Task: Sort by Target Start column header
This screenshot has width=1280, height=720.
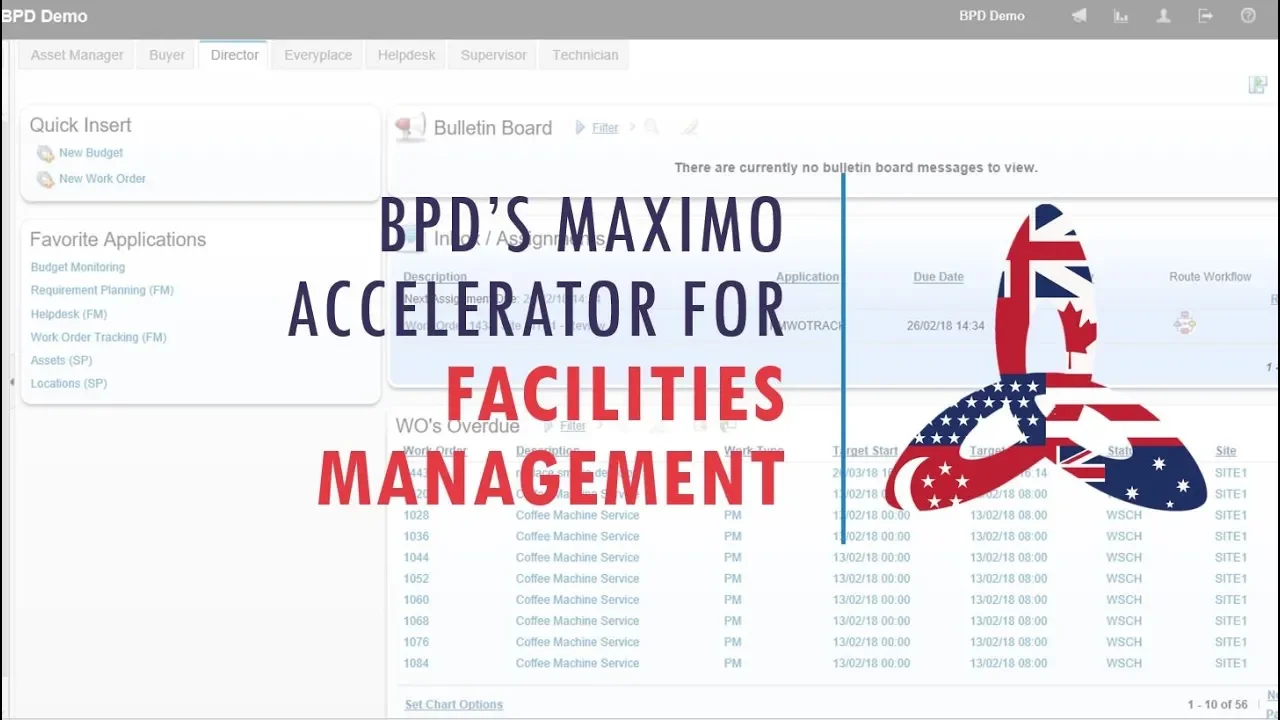Action: 865,451
